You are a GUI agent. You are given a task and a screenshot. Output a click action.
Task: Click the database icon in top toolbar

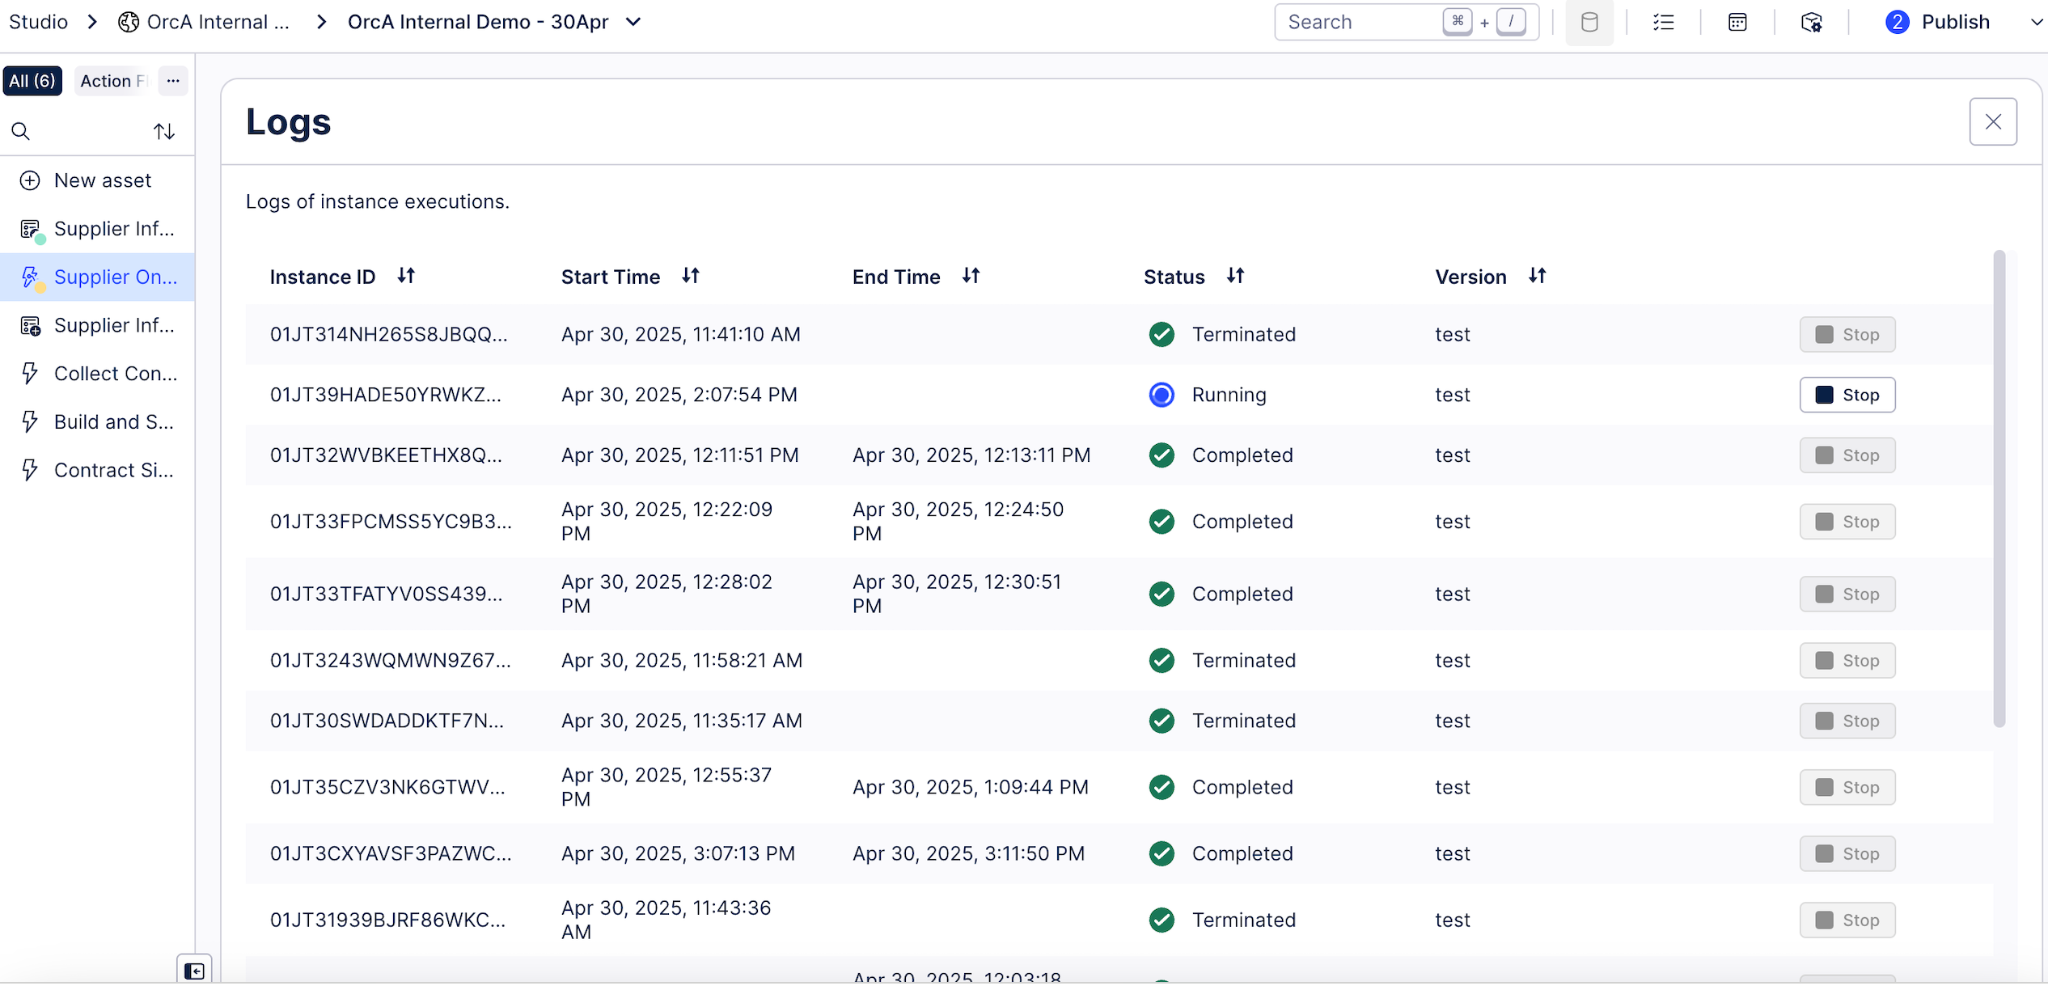1589,22
